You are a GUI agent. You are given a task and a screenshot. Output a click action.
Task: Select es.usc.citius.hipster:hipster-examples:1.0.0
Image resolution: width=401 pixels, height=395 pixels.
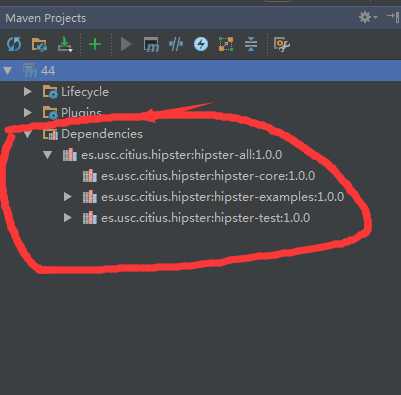[223, 197]
